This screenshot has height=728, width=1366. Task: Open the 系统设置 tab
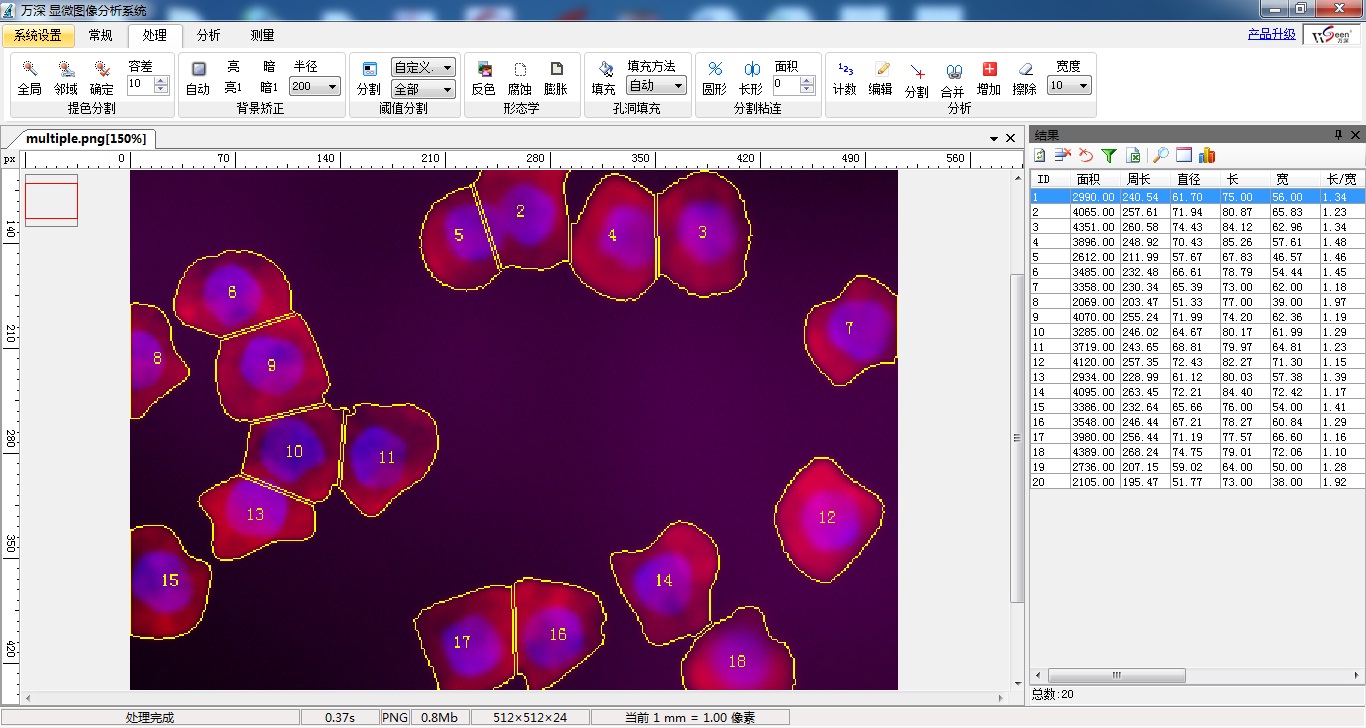click(38, 36)
